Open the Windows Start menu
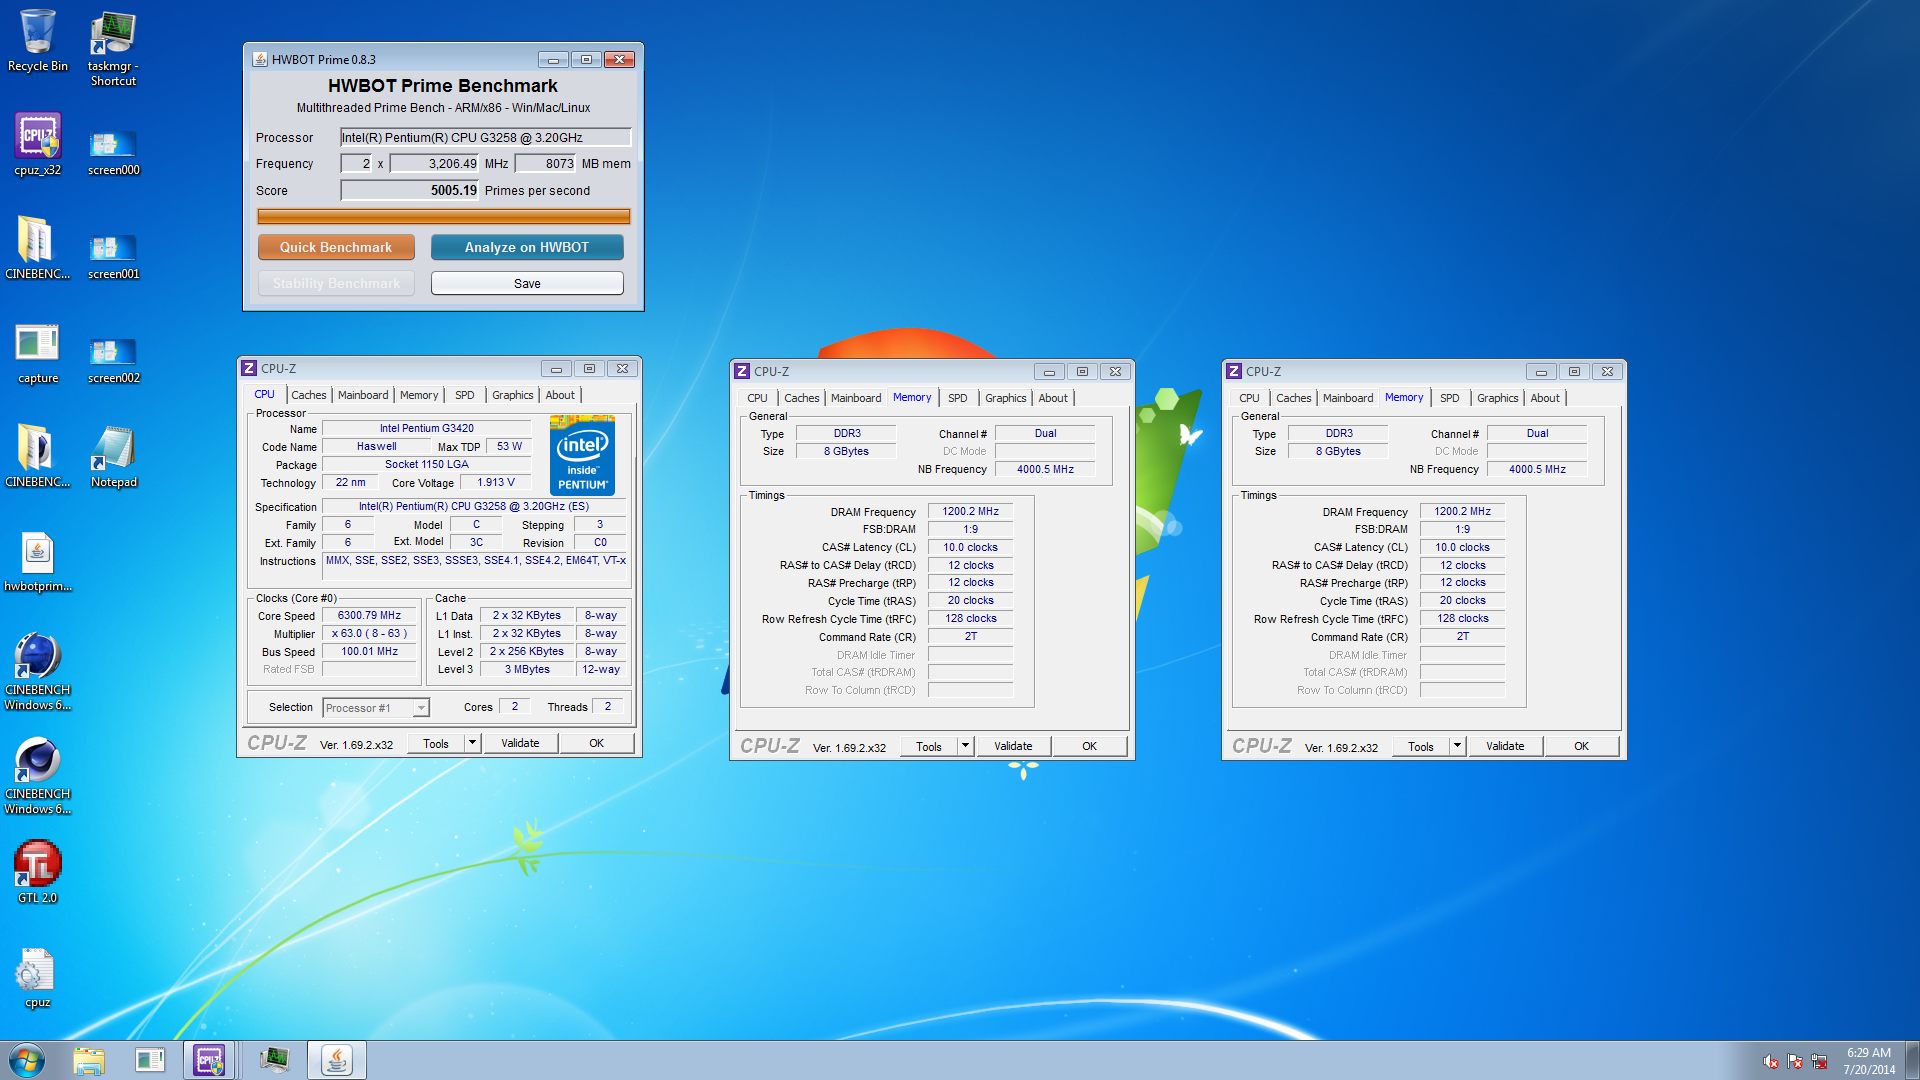The width and height of the screenshot is (1920, 1080). tap(27, 1060)
